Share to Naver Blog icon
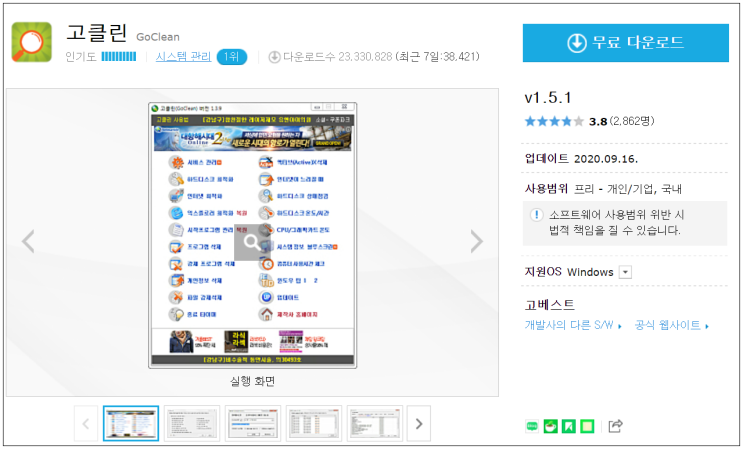The height and width of the screenshot is (449, 743). (x=532, y=426)
